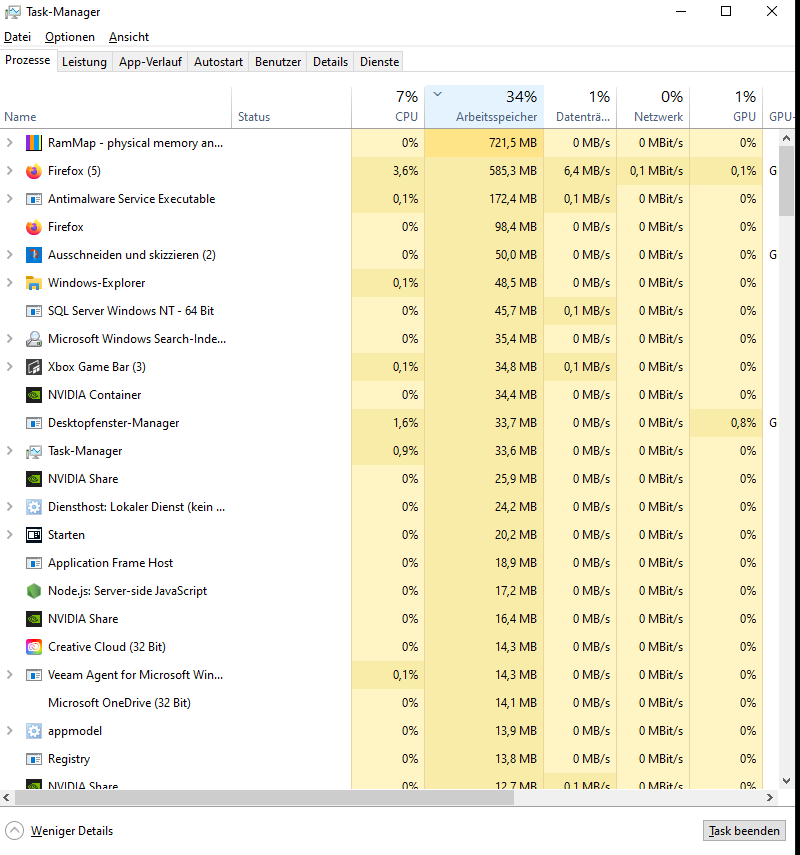Expand Antimalware Service Executable row
800x855 pixels.
[9, 199]
